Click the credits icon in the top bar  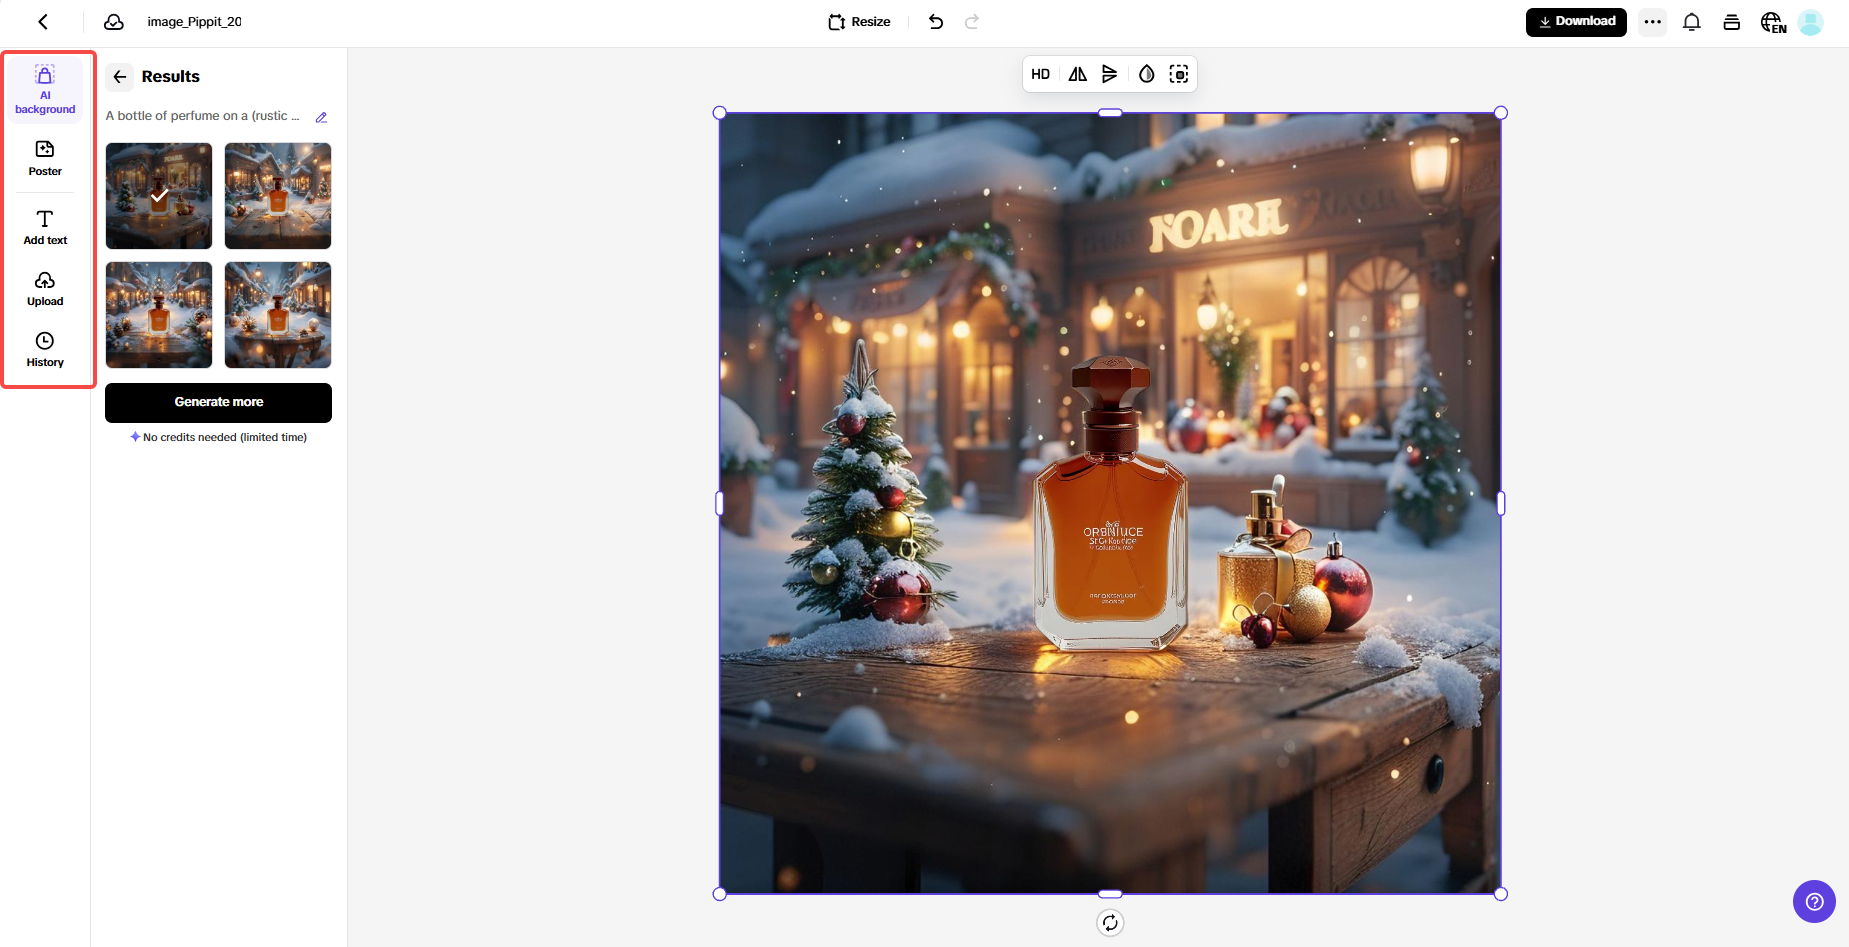(1732, 21)
